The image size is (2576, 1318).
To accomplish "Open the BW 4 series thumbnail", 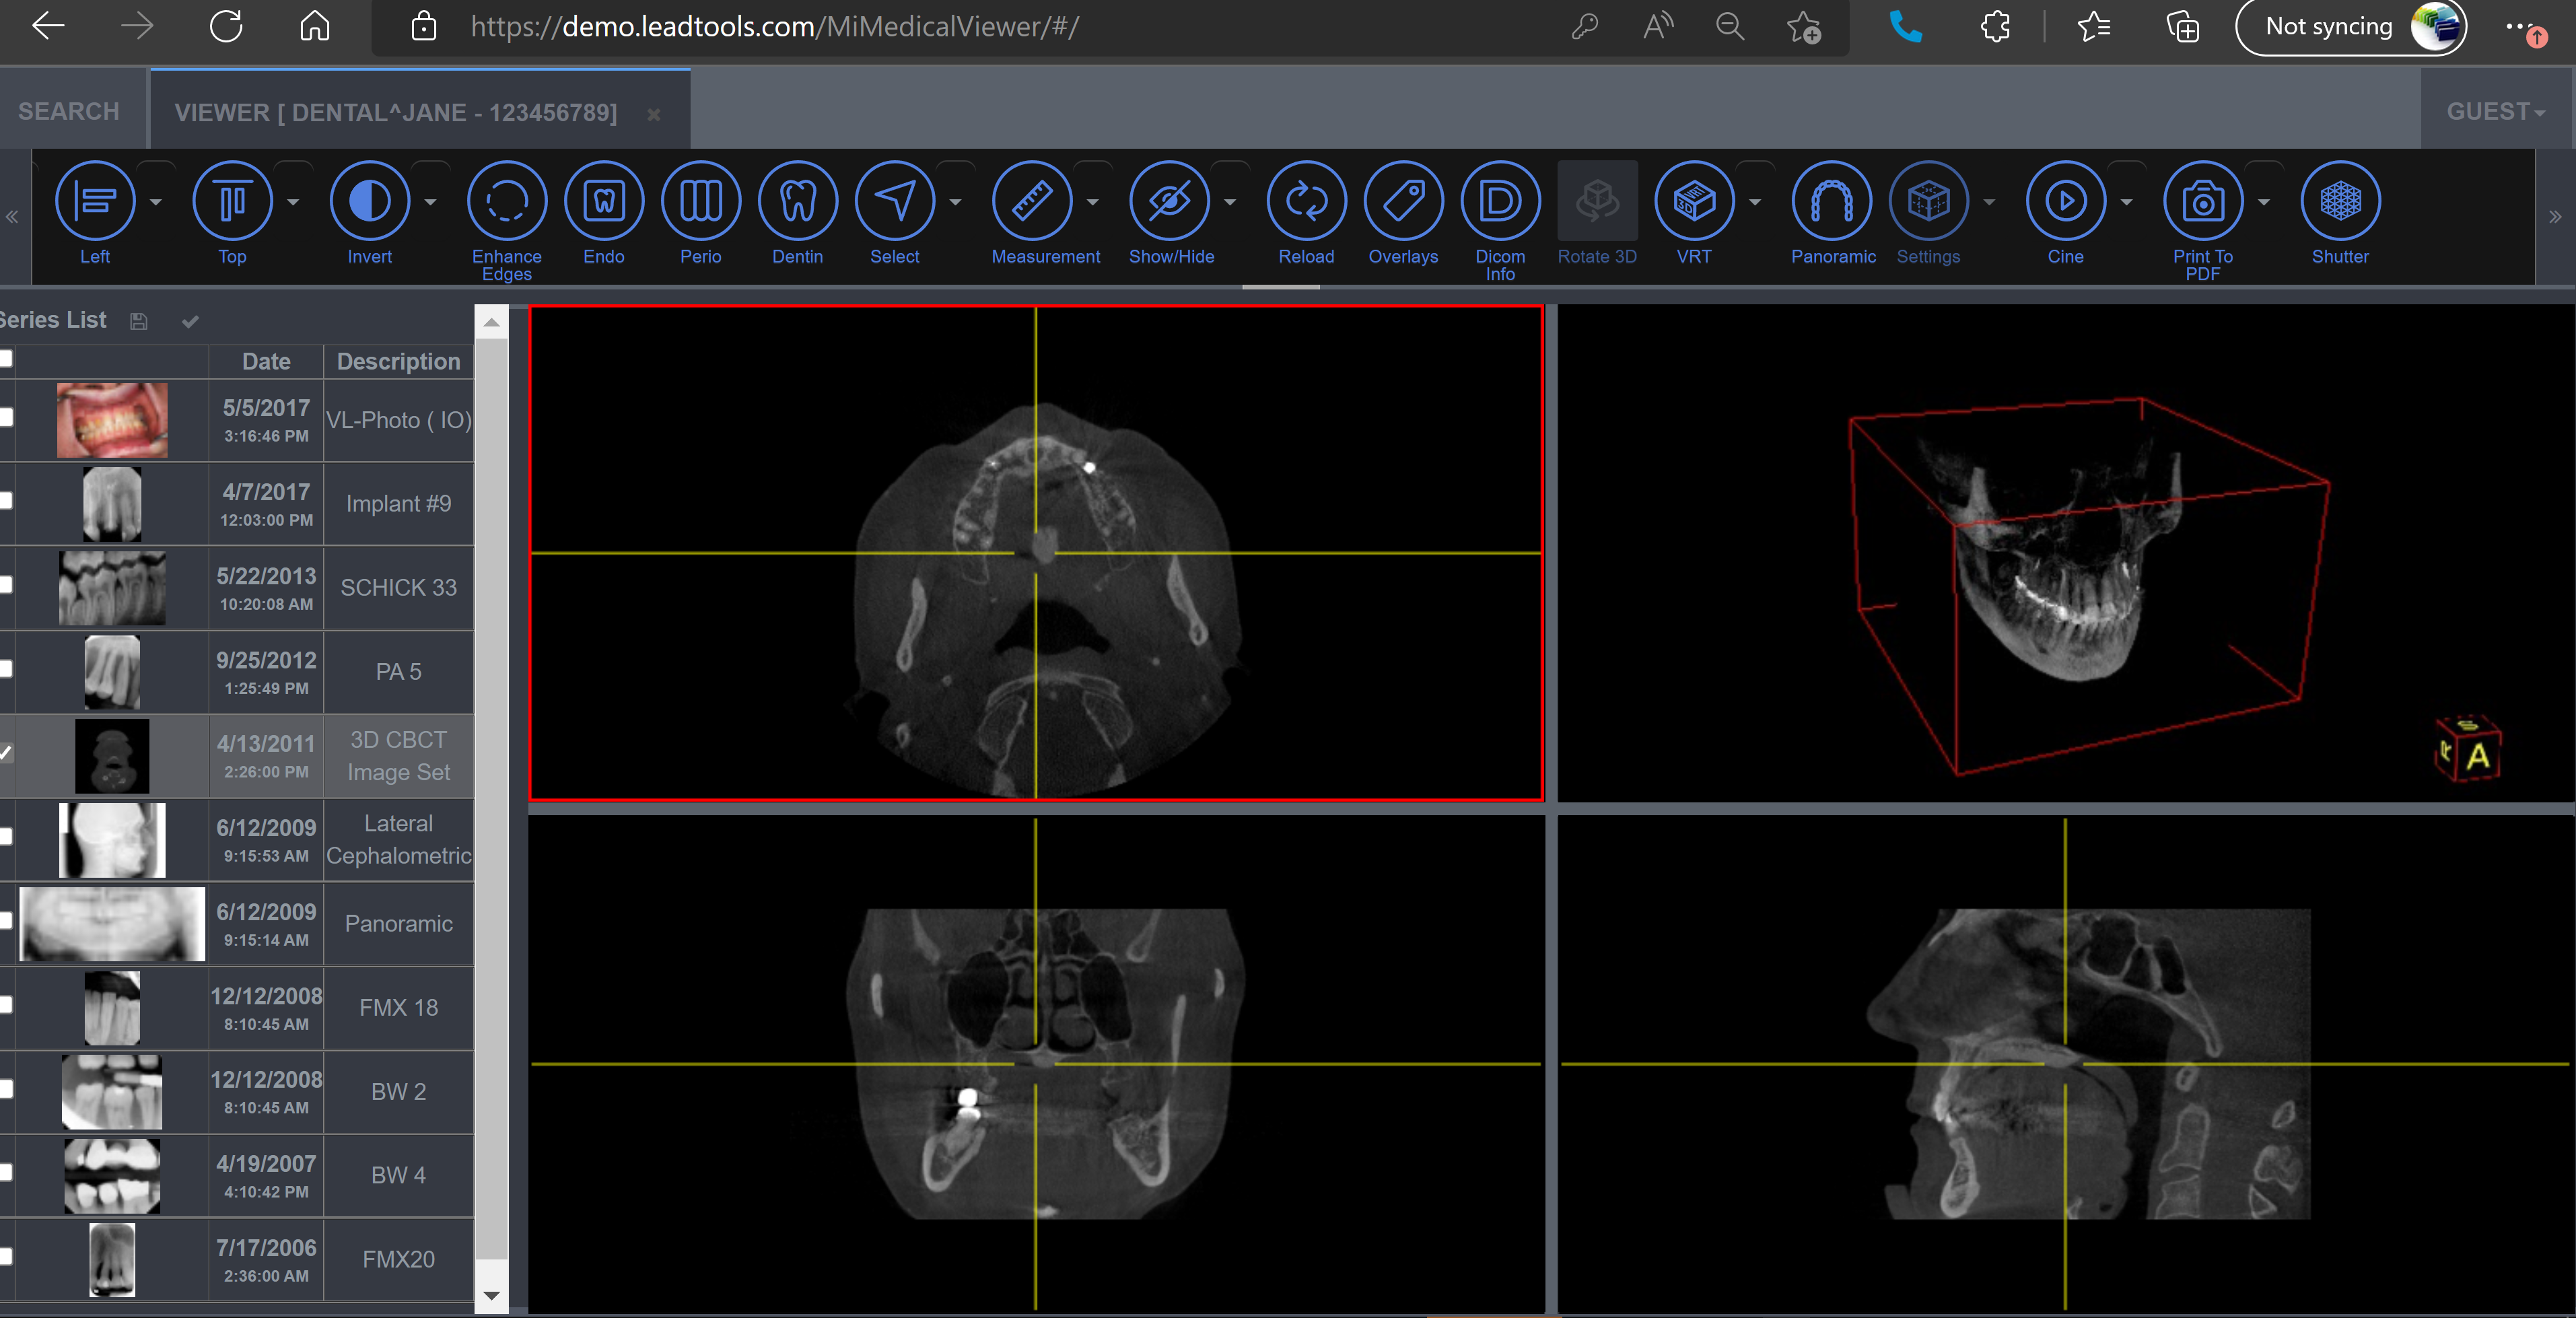I will [x=112, y=1175].
